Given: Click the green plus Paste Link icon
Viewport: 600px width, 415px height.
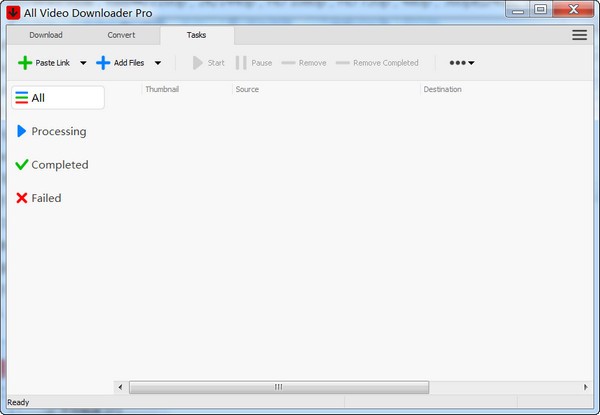Looking at the screenshot, I should [25, 63].
